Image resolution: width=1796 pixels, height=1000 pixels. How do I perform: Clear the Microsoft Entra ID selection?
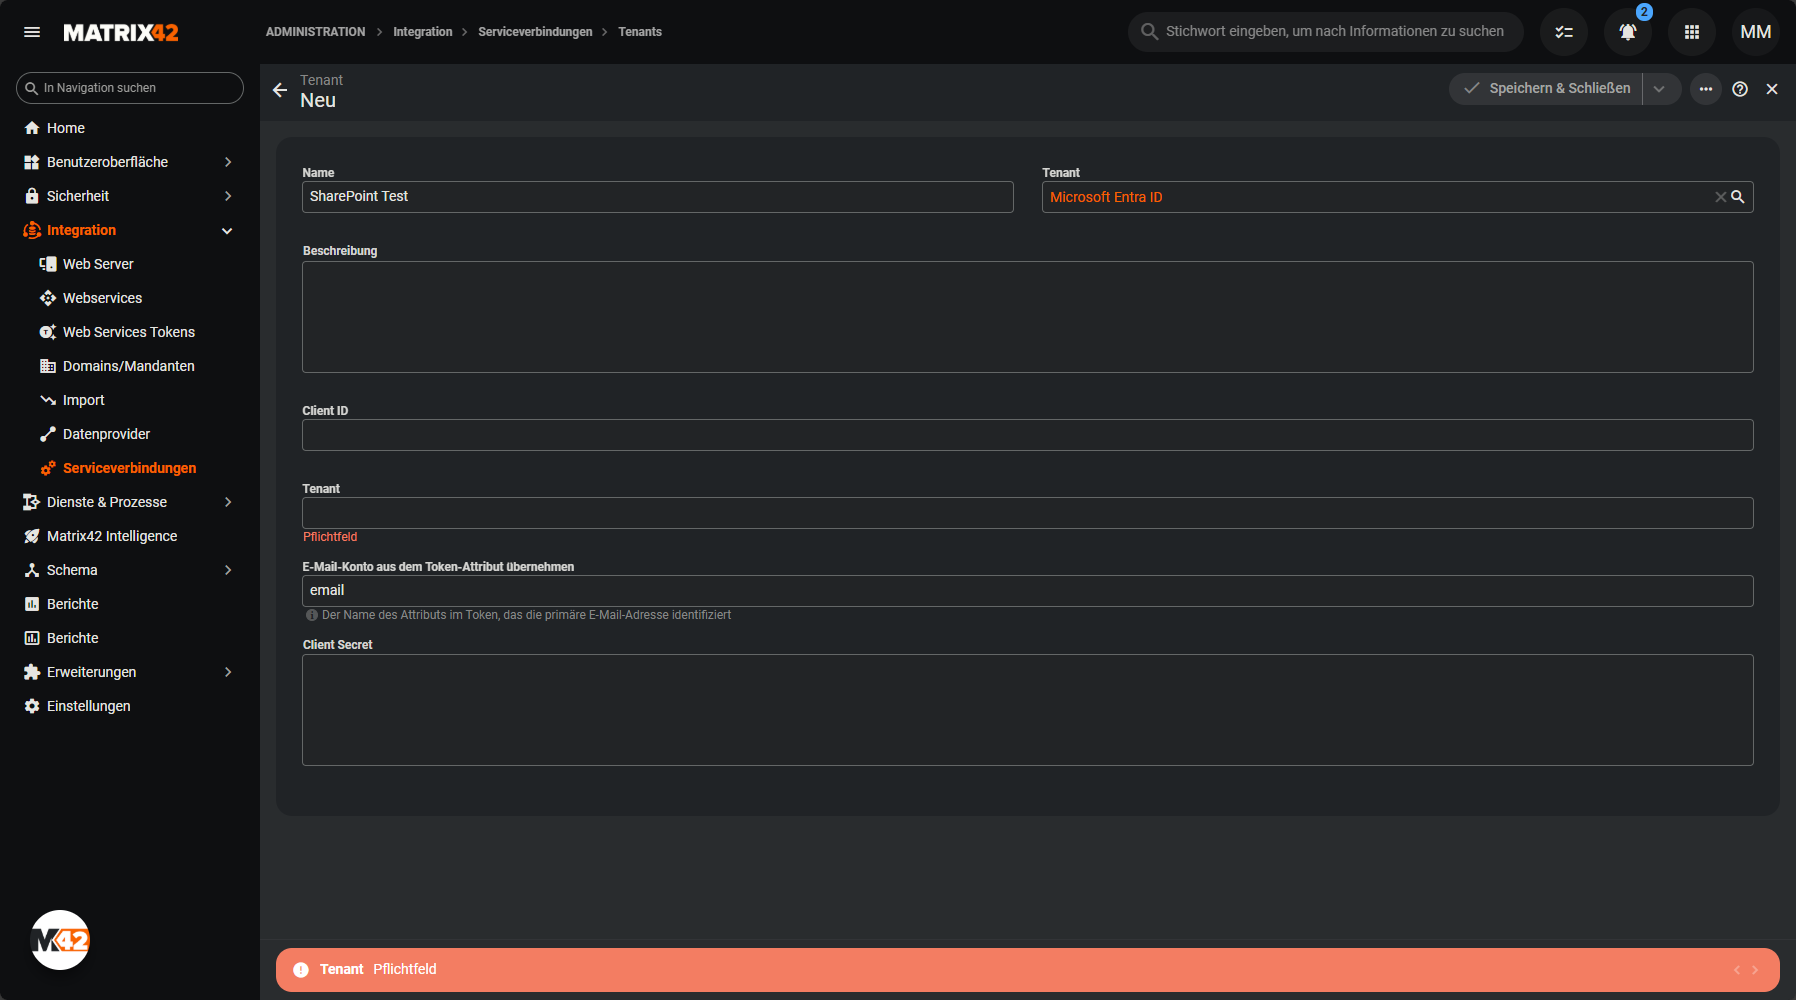(1720, 197)
